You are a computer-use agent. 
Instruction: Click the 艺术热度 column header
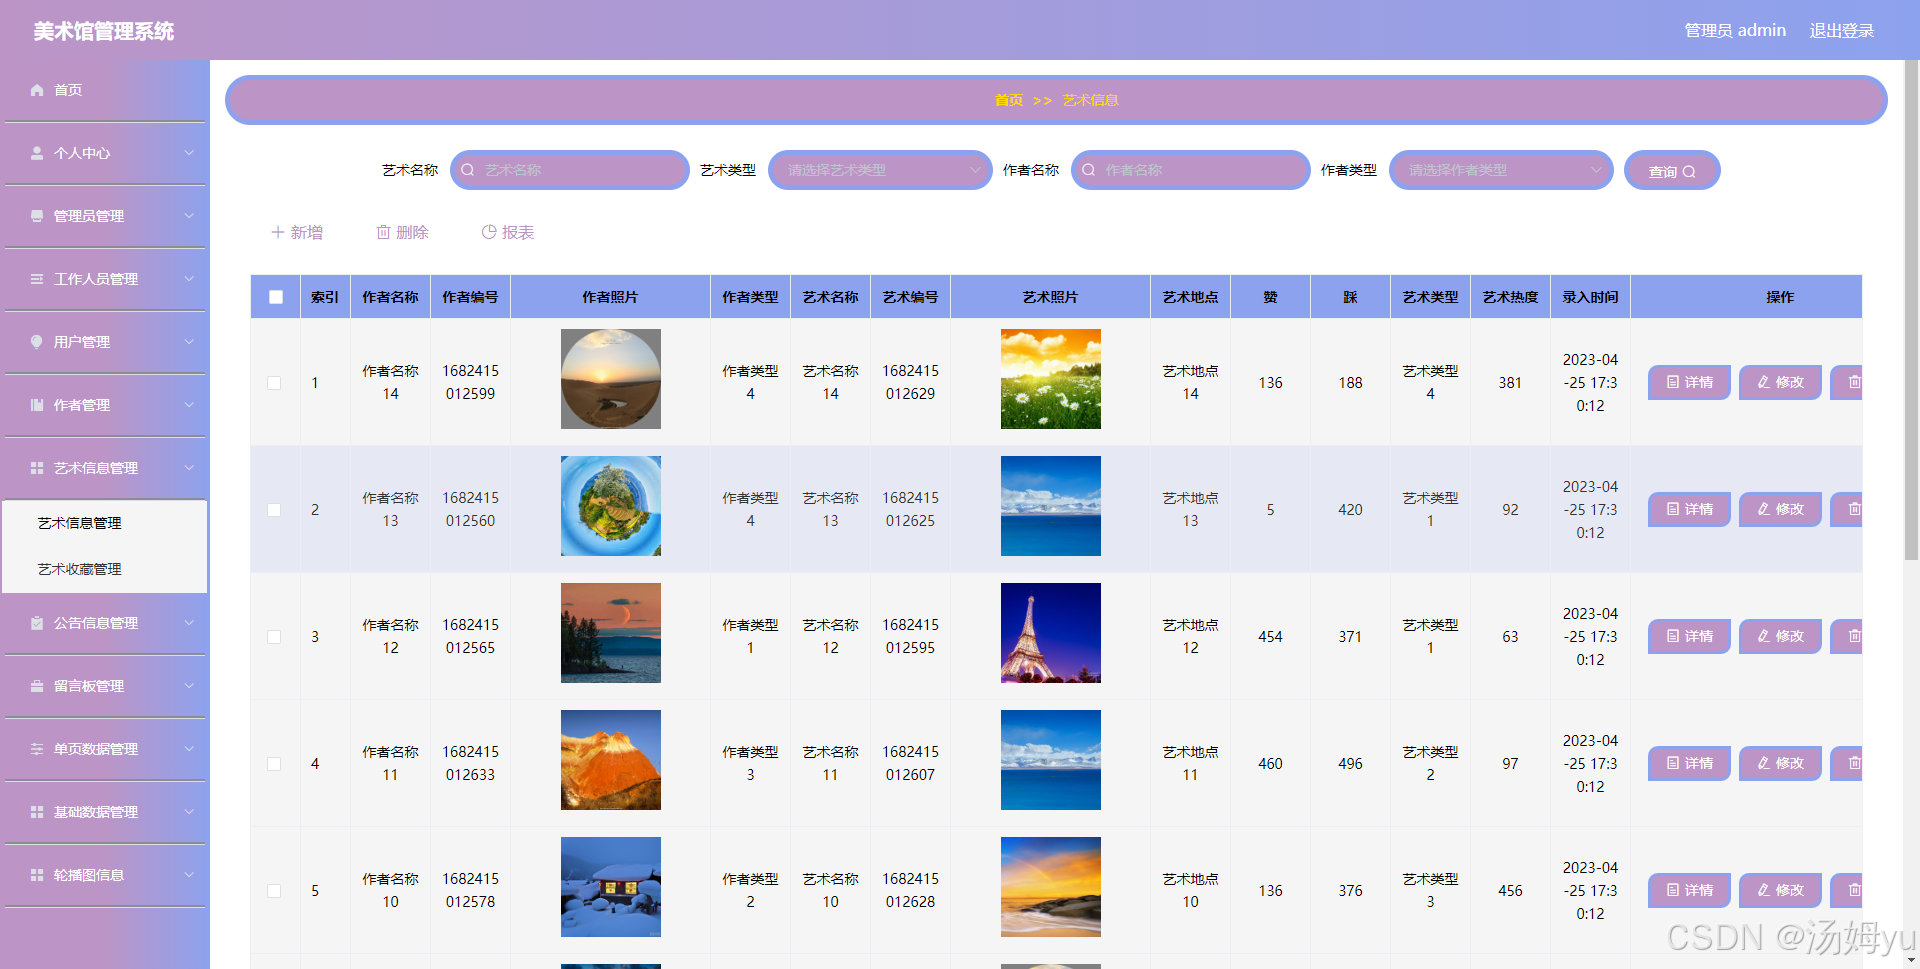click(1510, 297)
